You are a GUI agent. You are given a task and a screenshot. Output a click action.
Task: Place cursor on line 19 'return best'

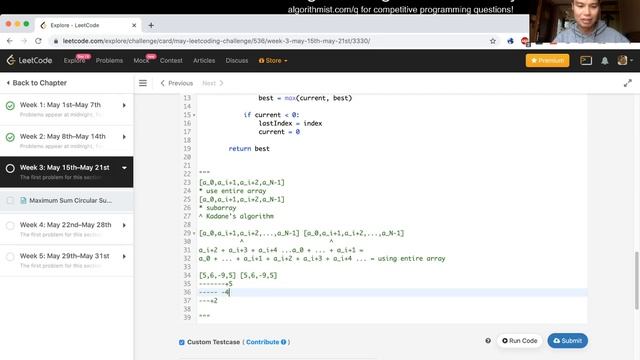point(249,149)
